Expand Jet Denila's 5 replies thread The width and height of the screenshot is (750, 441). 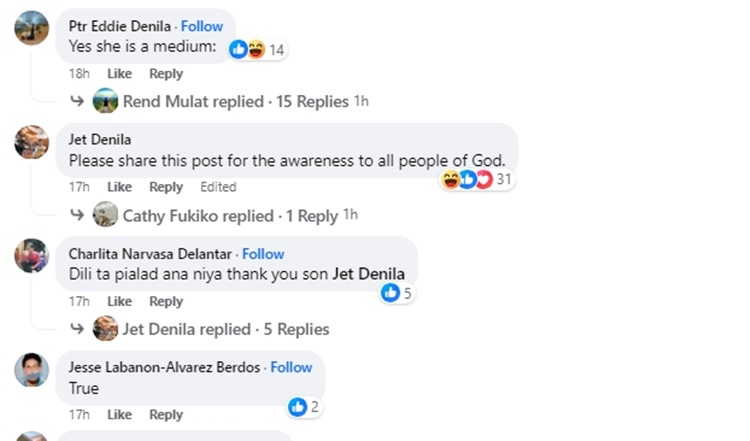coord(225,329)
